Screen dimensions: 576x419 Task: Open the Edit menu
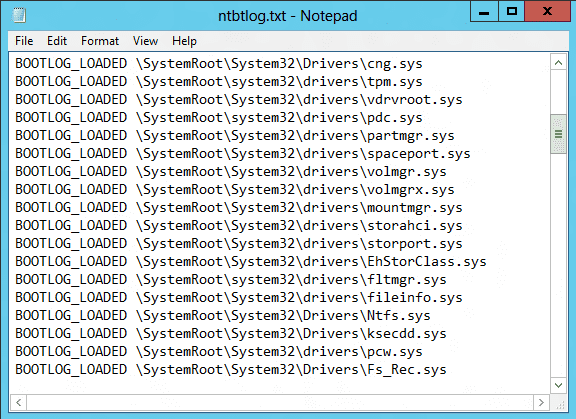57,41
